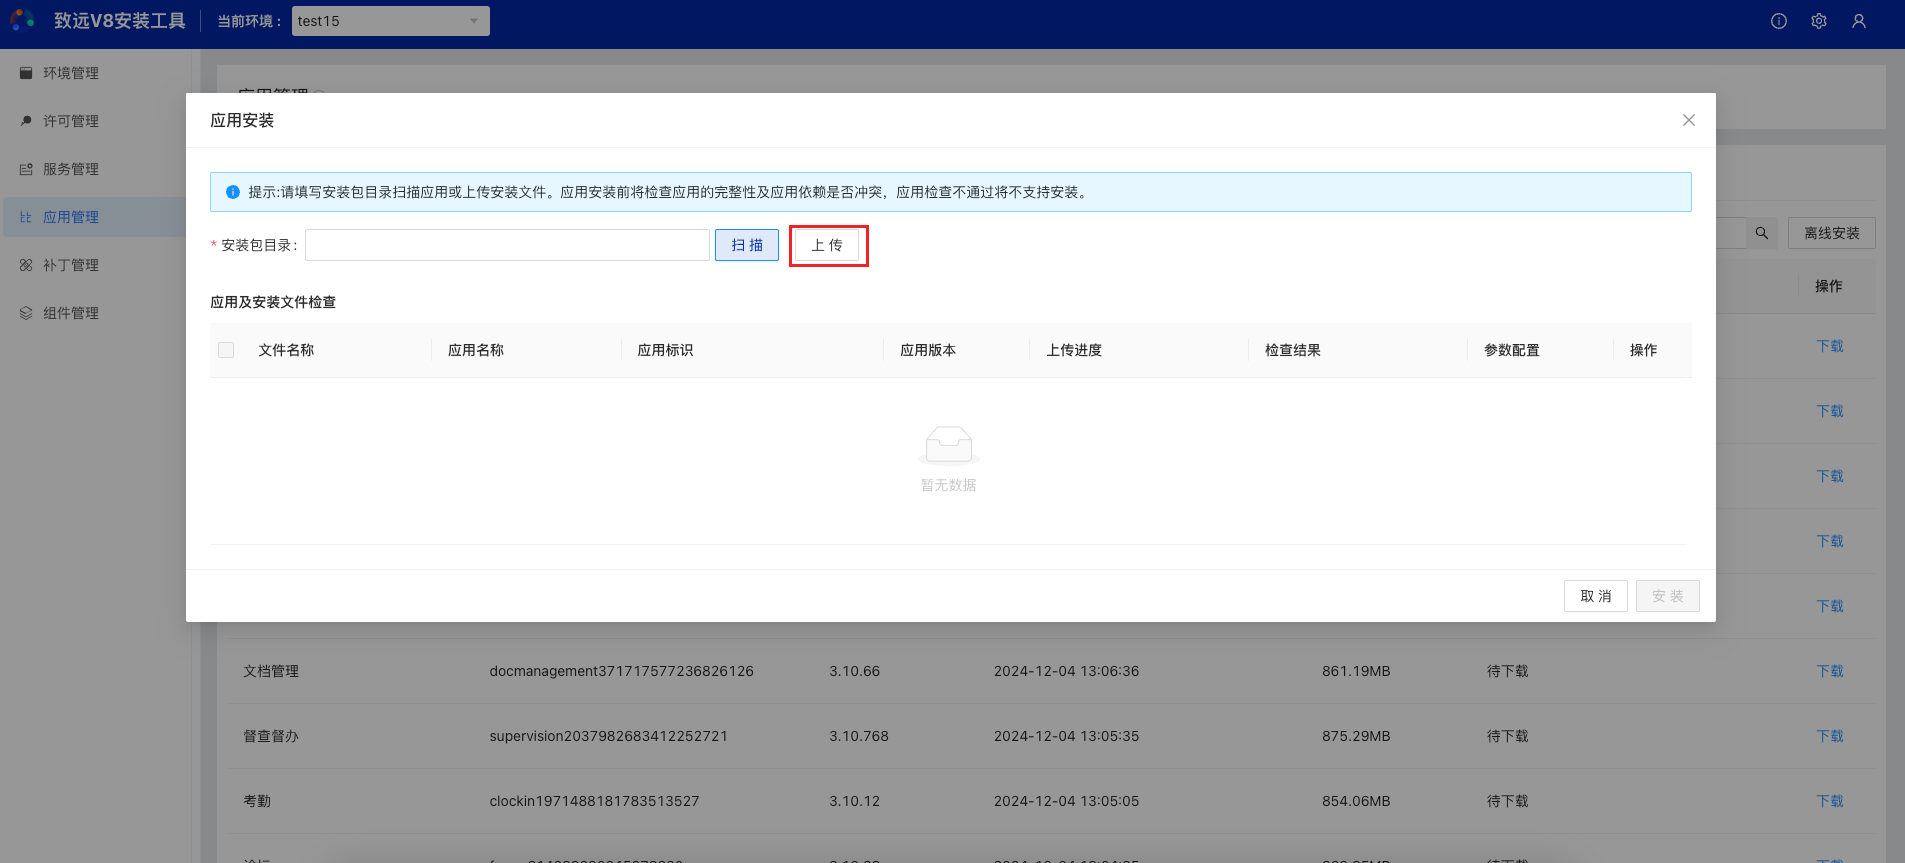Toggle the select-all checkbox in table header
1905x863 pixels.
226,350
